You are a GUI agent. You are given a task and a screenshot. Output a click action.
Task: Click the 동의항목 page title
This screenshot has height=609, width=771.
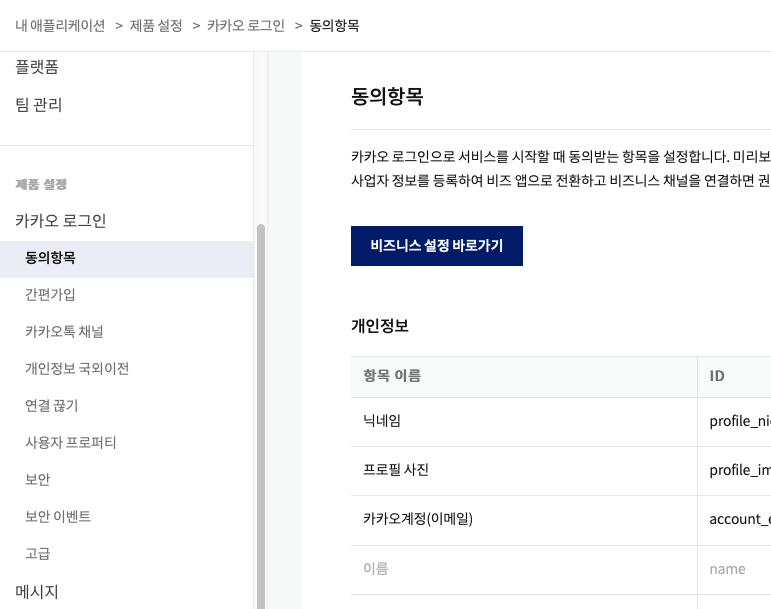tap(387, 96)
